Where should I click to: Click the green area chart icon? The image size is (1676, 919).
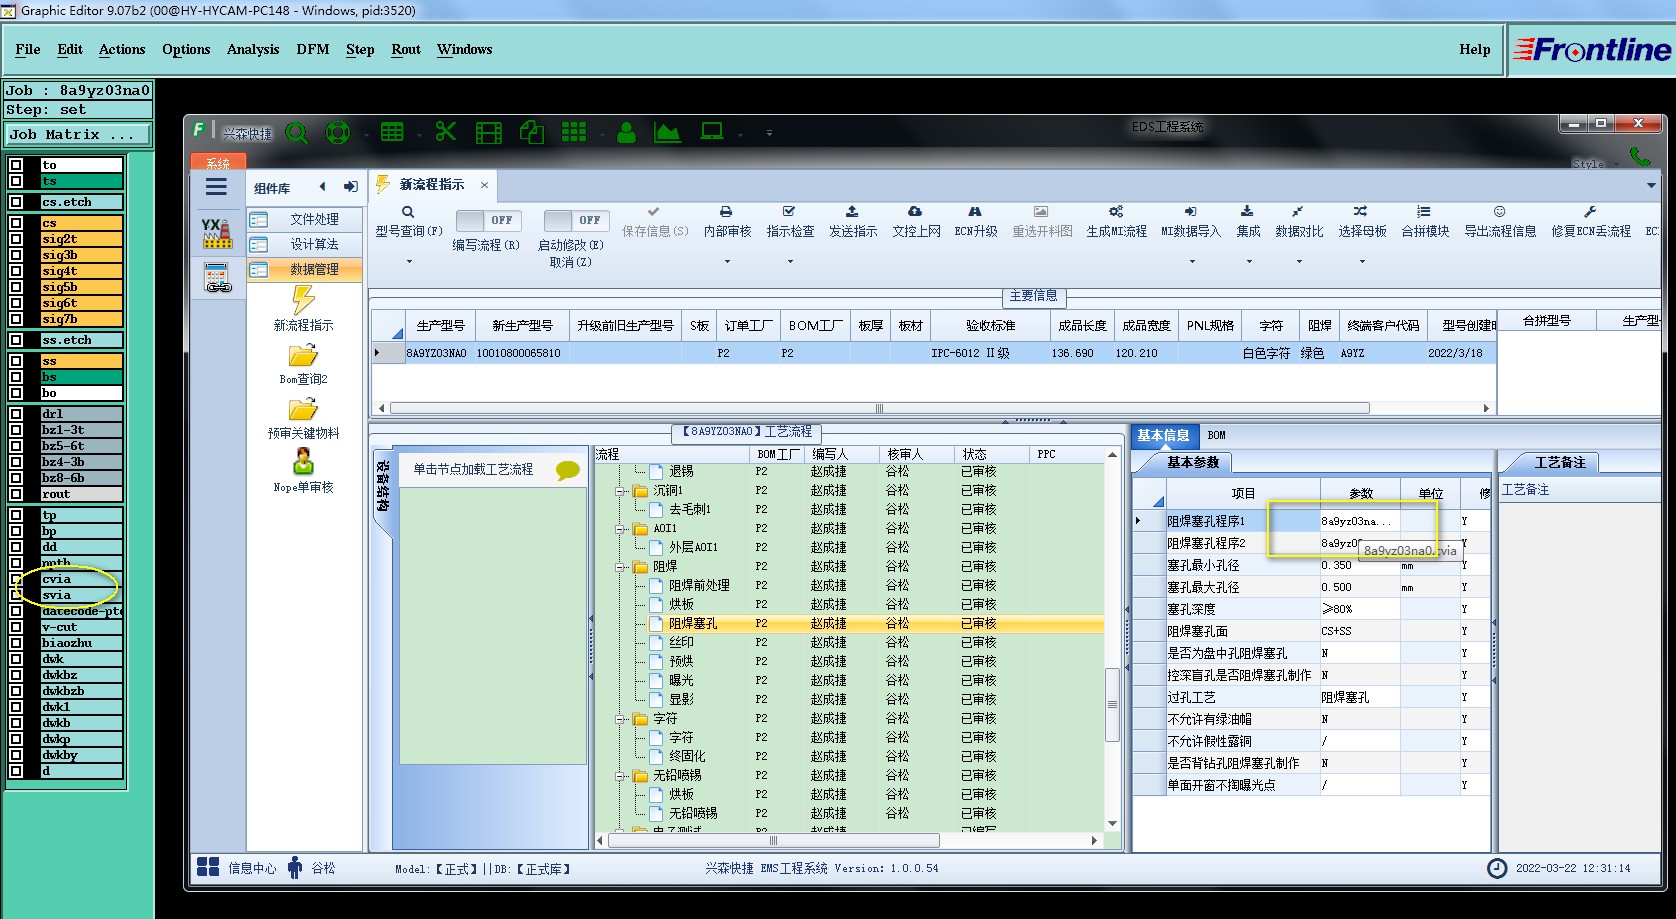click(x=667, y=132)
